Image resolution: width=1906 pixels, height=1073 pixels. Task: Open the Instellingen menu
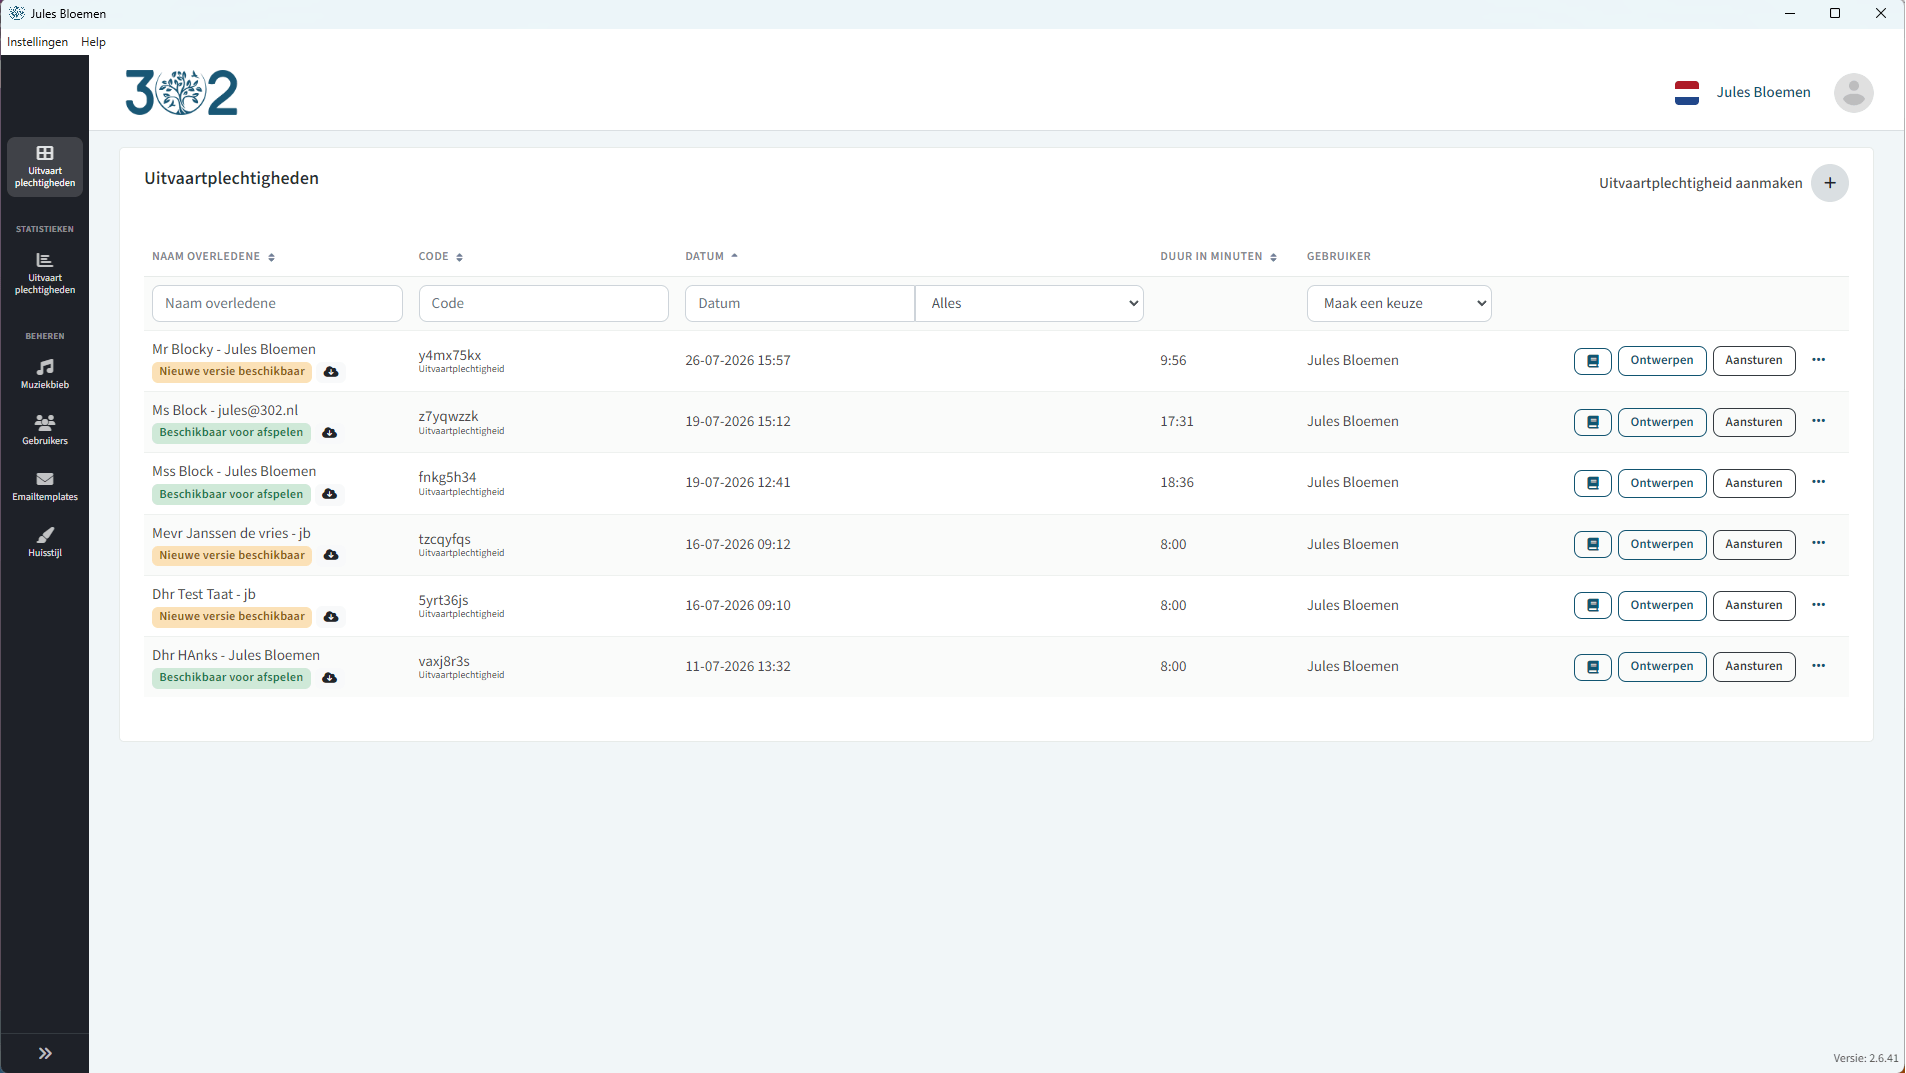point(38,42)
